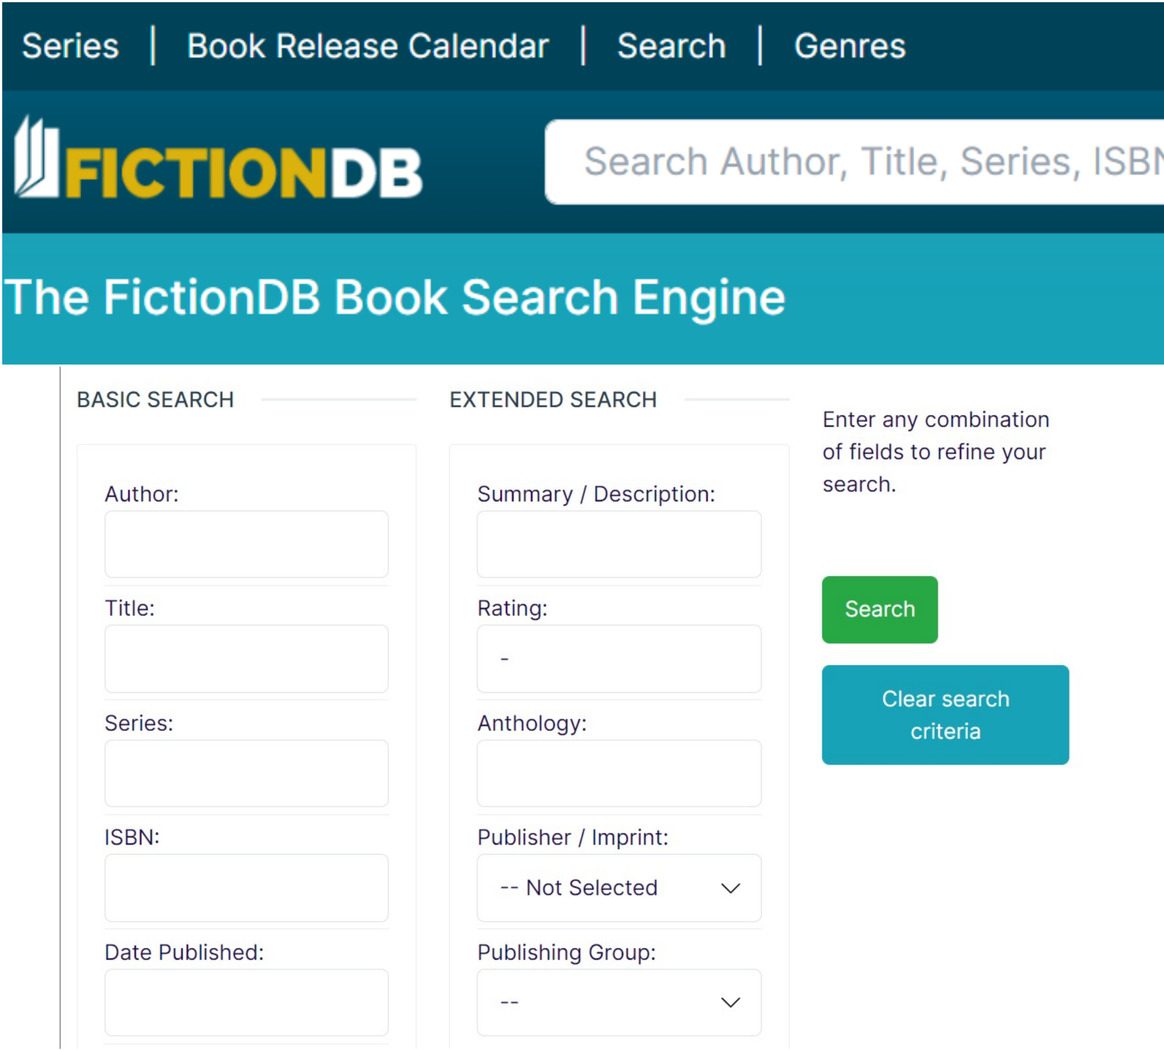Expand the Publishing Group dropdown
This screenshot has width=1164, height=1050.
click(x=618, y=1002)
